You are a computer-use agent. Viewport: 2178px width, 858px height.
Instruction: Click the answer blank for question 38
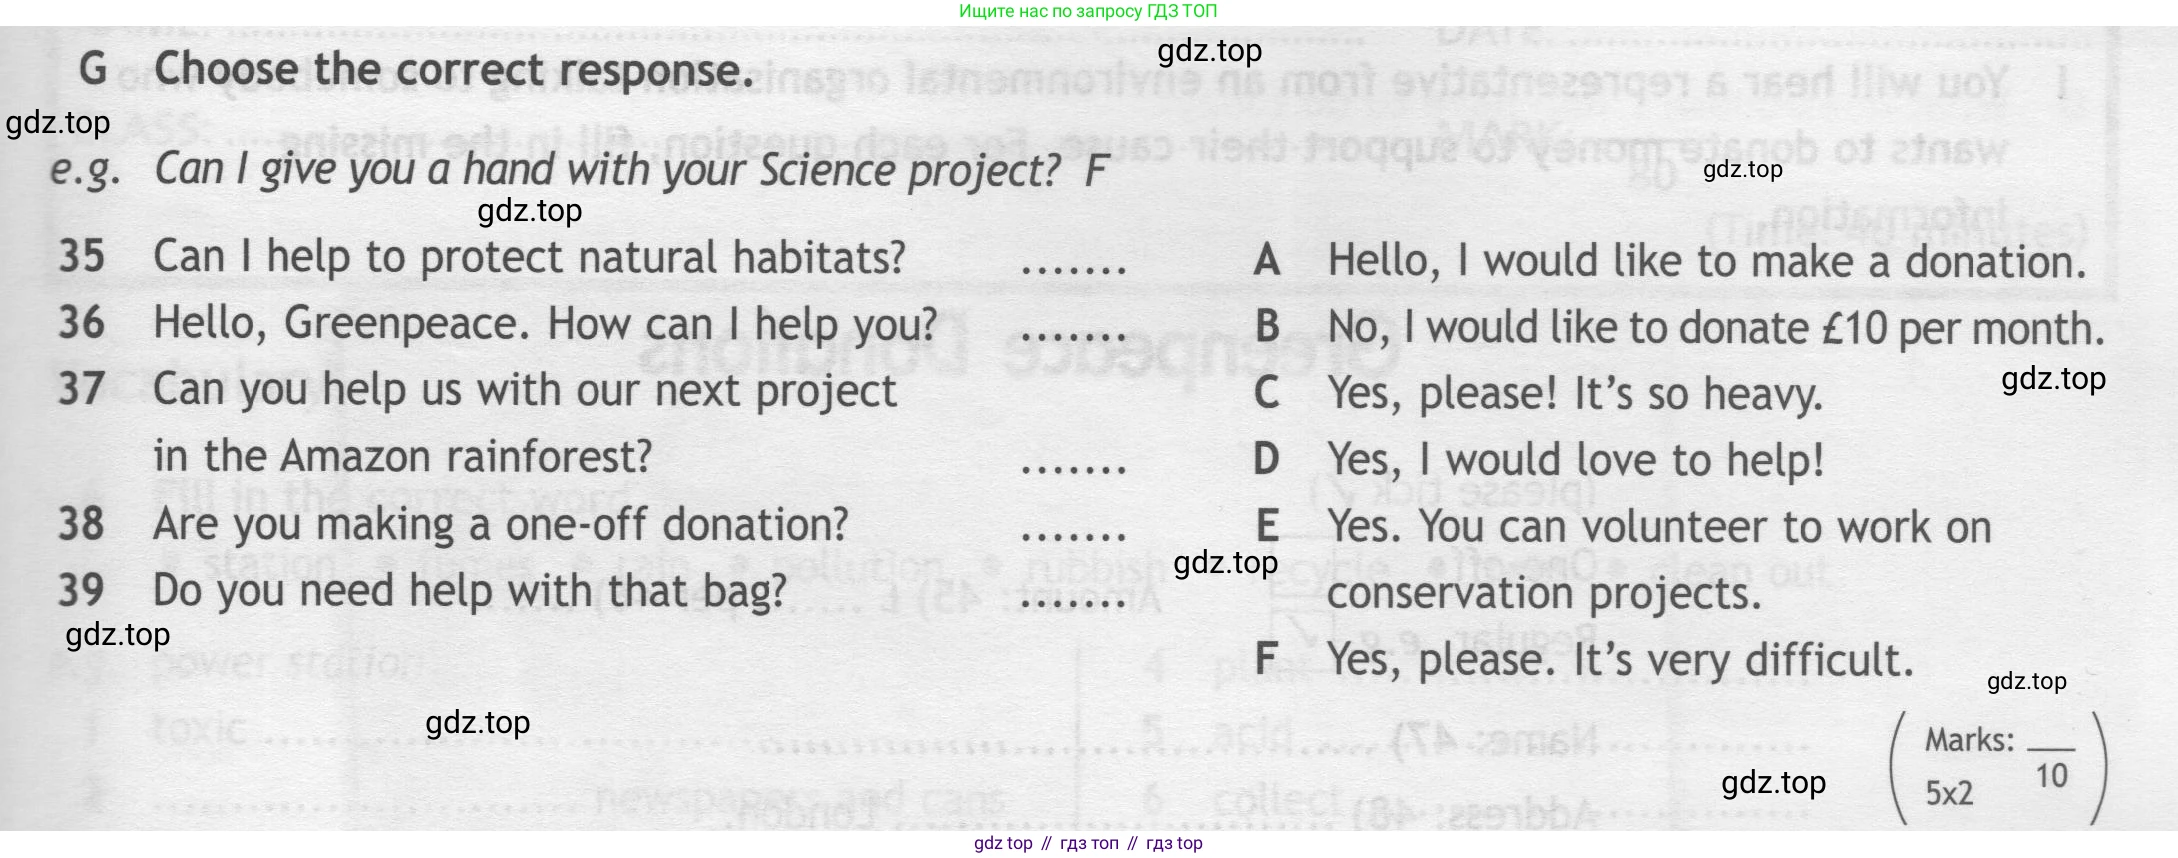1074,535
